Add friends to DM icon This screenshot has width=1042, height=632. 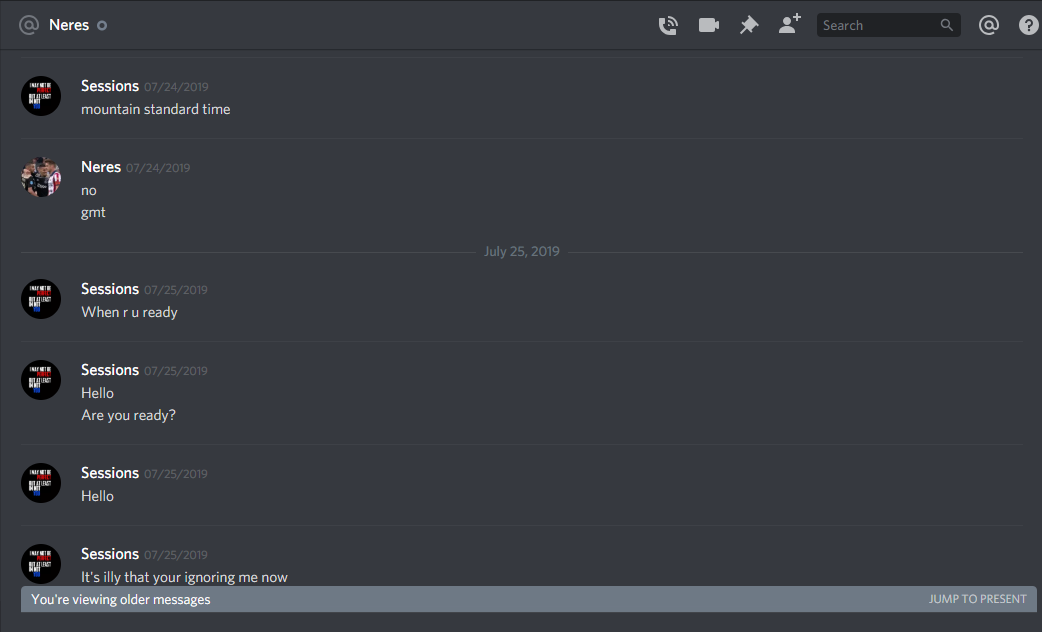789,24
